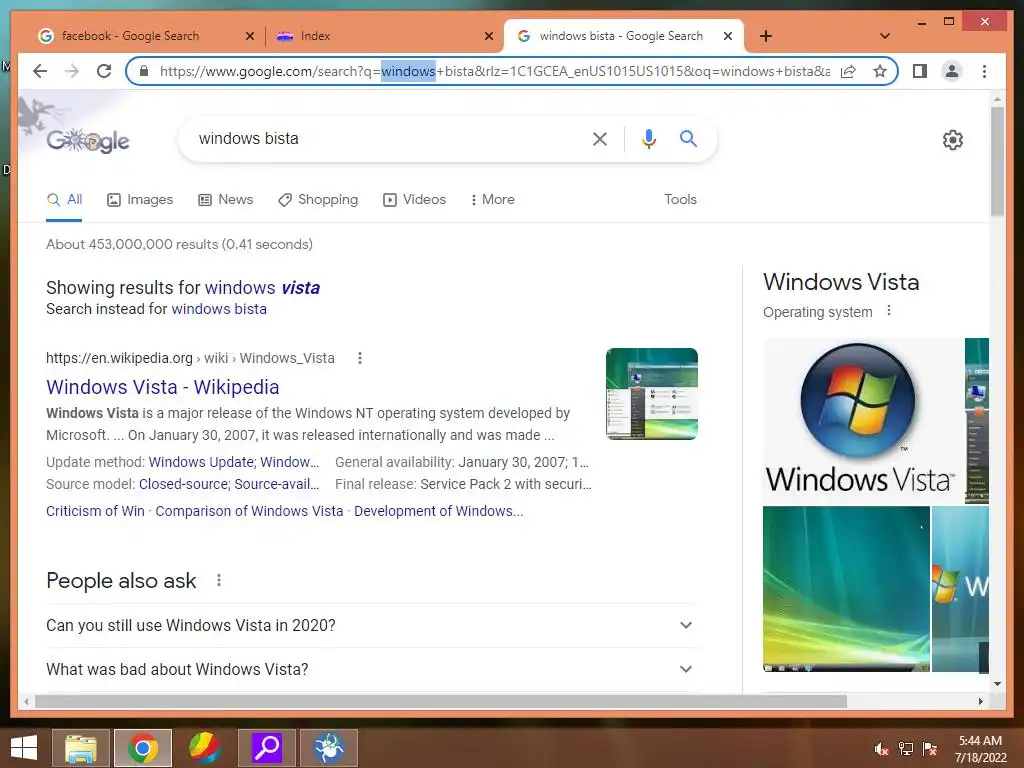Click the windows vista corrected link

tap(263, 288)
